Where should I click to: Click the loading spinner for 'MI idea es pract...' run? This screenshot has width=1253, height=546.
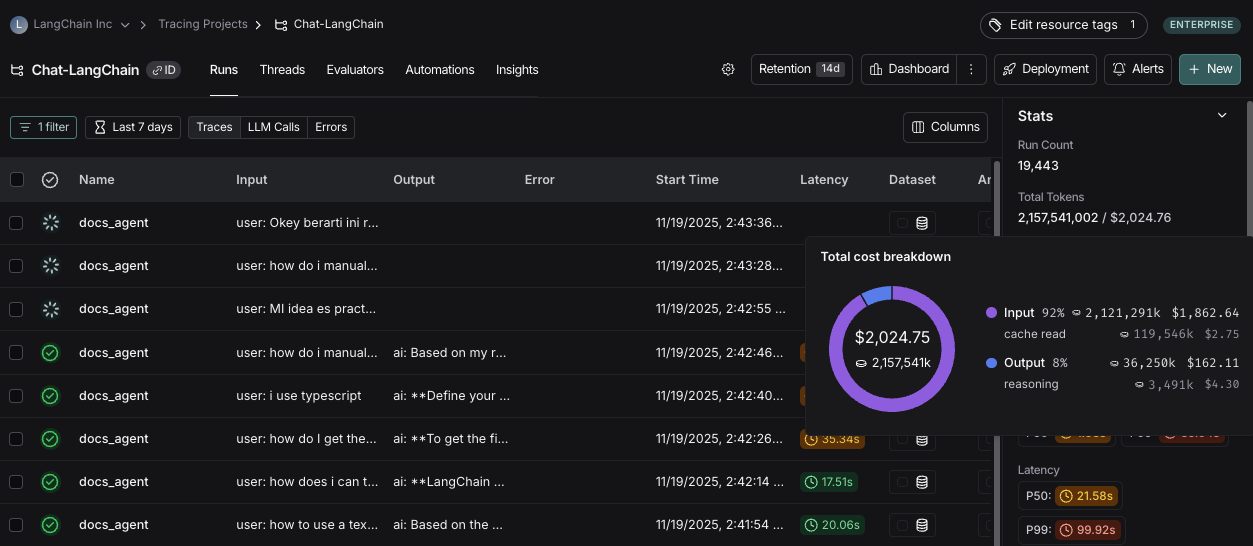tap(50, 309)
